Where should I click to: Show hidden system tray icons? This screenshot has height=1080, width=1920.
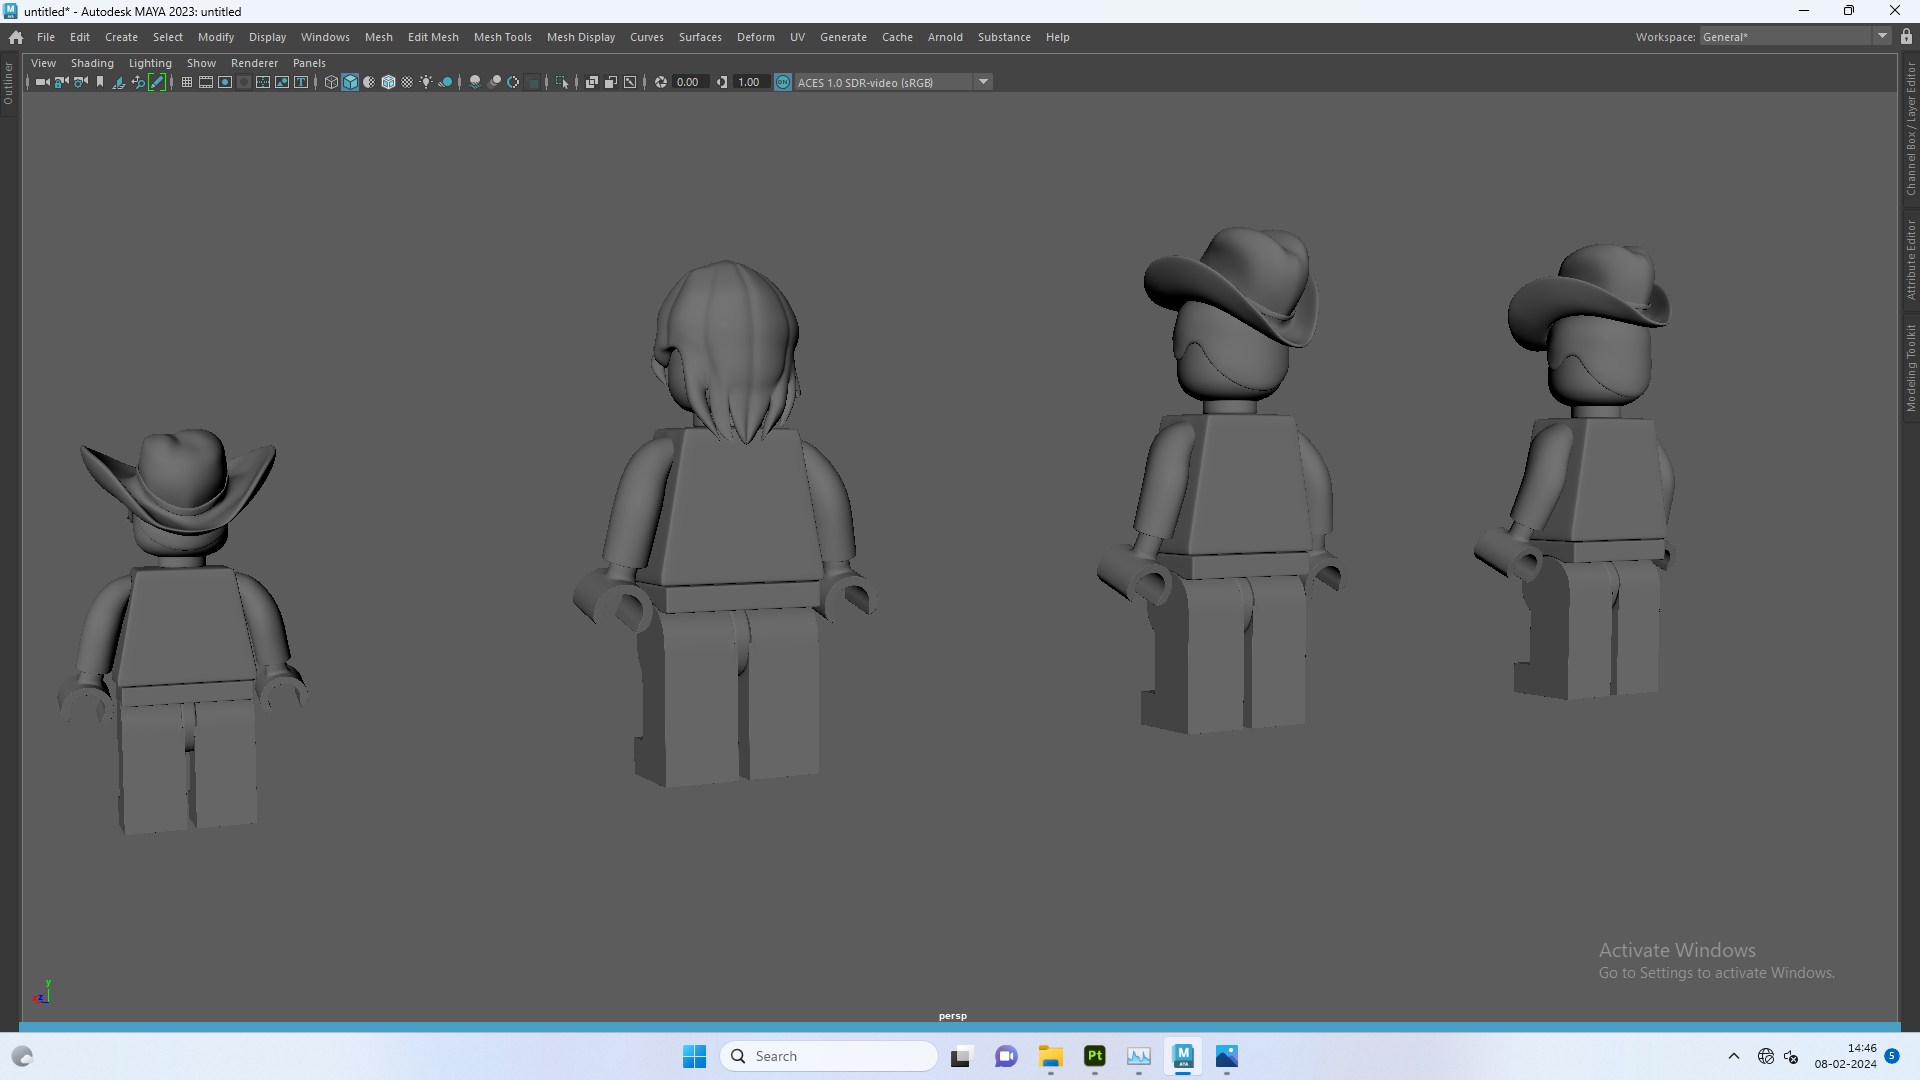1734,1056
